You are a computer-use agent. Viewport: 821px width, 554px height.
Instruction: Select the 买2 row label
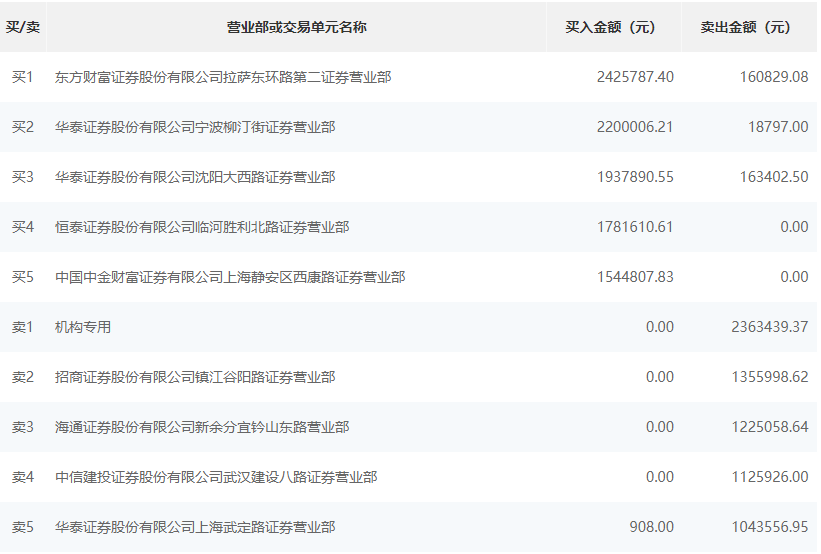pyautogui.click(x=23, y=127)
